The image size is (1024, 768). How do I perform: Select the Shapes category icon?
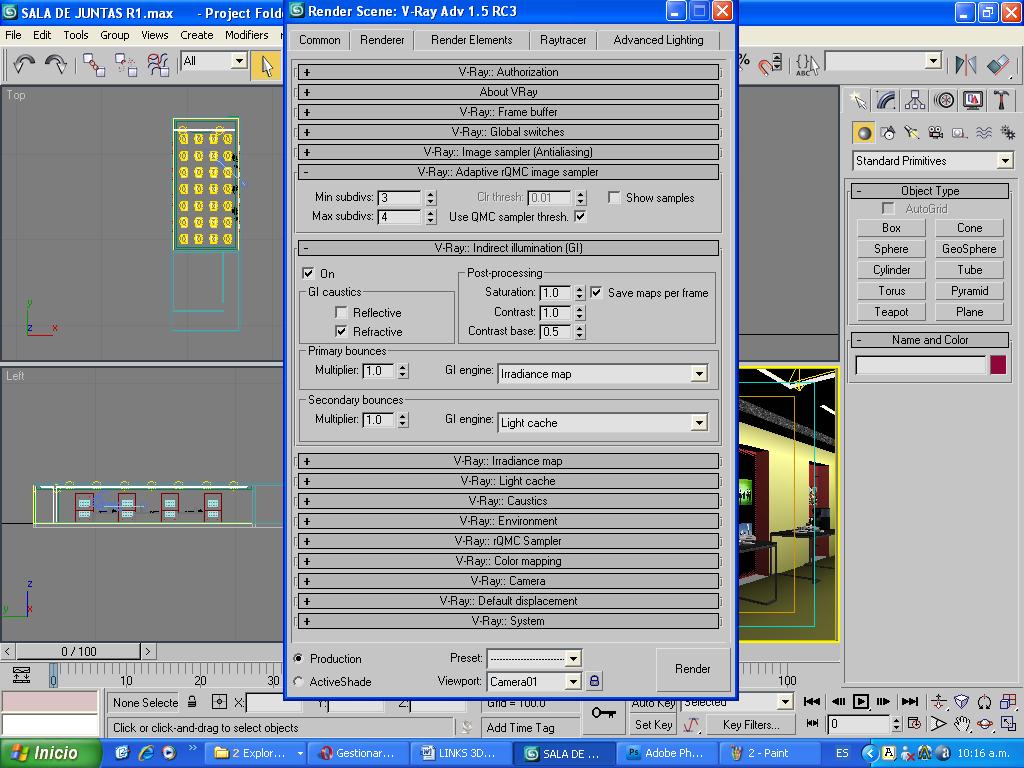pos(888,133)
